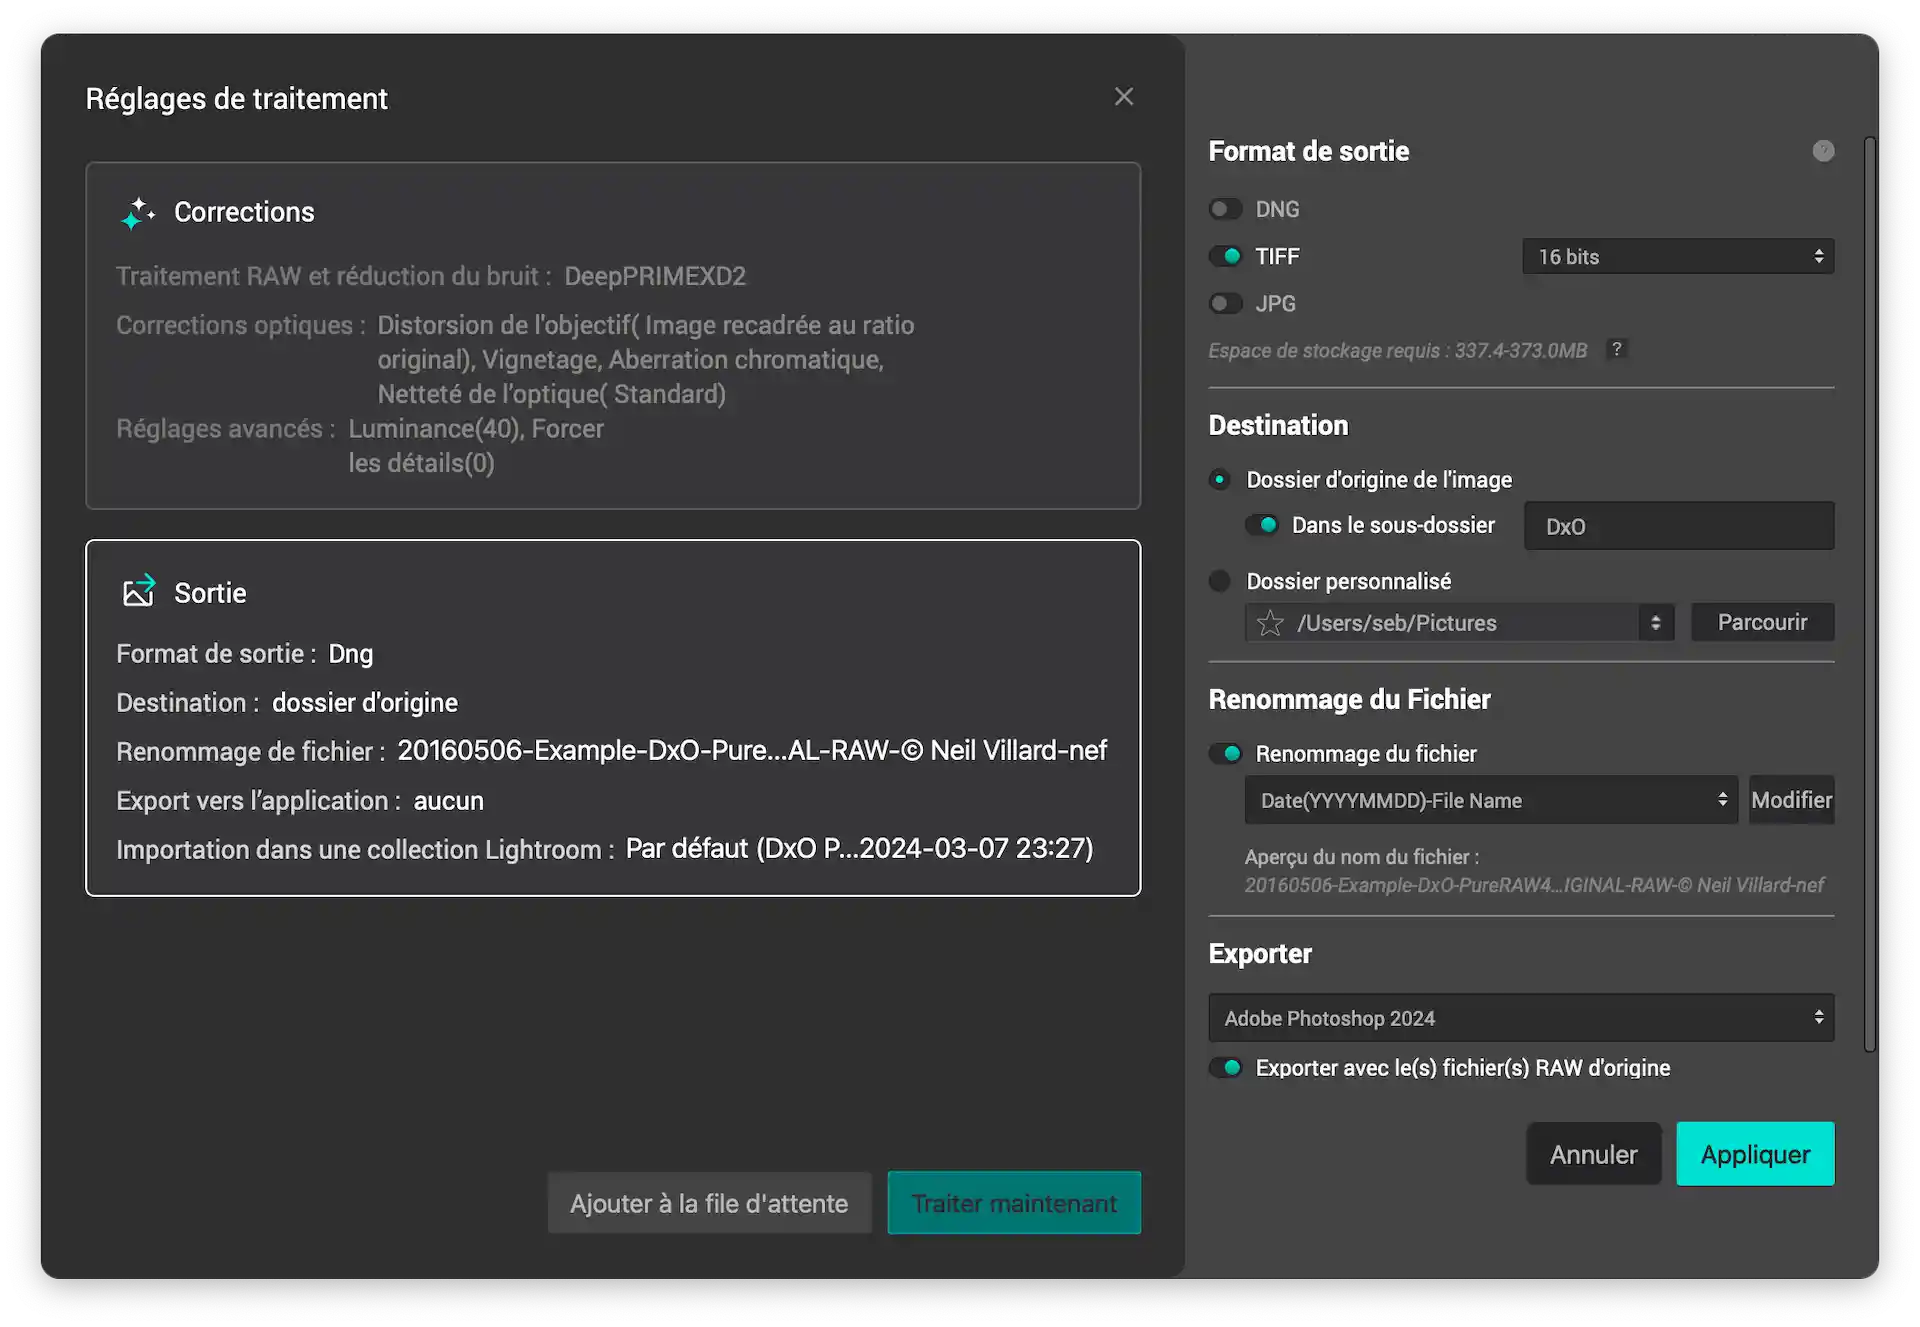Viewport: 1920px width, 1327px height.
Task: Click the Lightroom collection 'Par défaut' value
Action: pyautogui.click(x=859, y=849)
